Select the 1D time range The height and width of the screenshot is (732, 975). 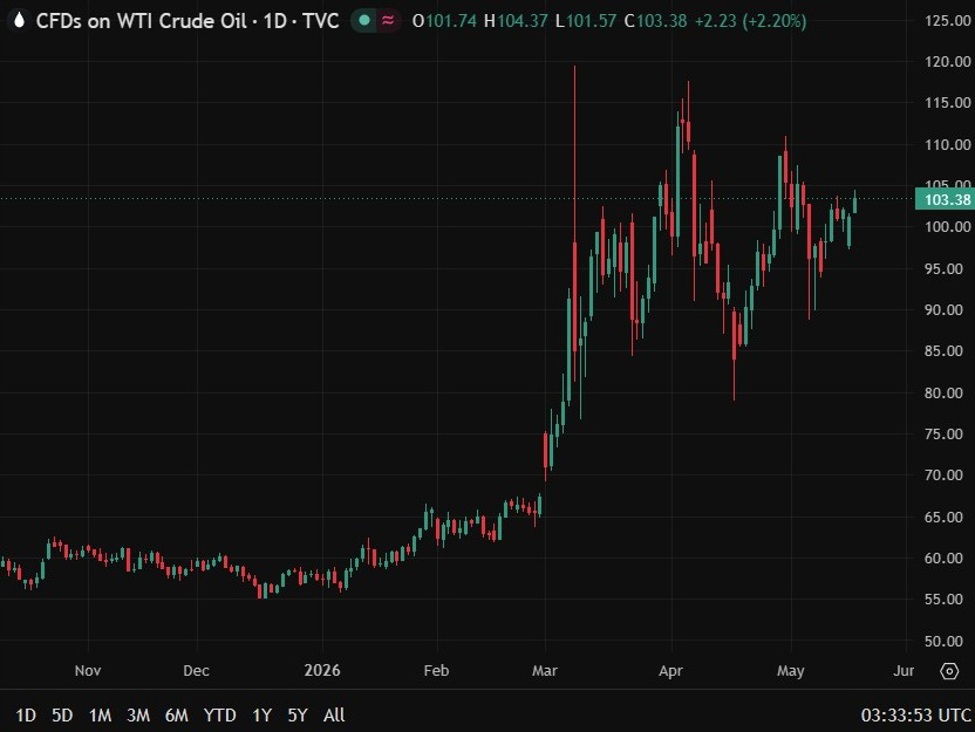pyautogui.click(x=25, y=715)
